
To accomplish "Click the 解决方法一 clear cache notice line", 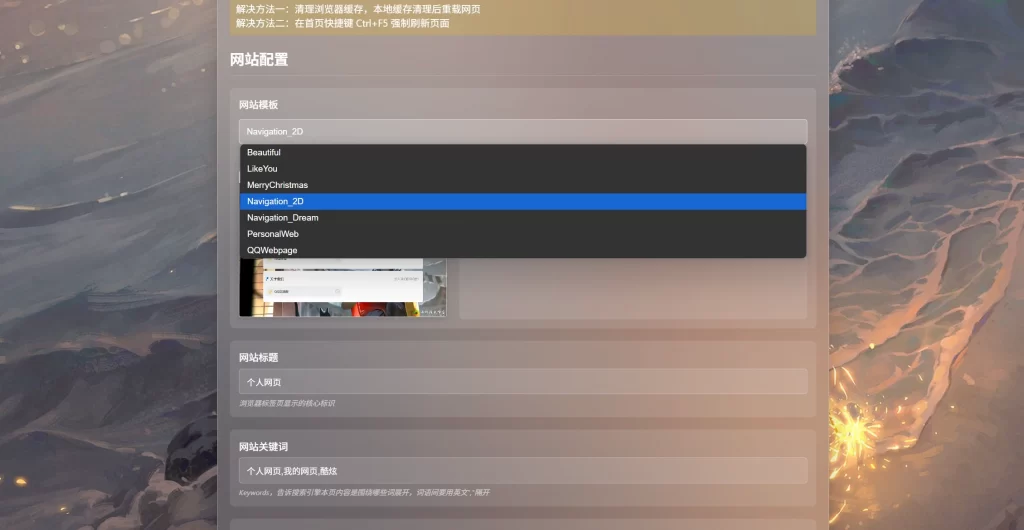I will (x=358, y=9).
